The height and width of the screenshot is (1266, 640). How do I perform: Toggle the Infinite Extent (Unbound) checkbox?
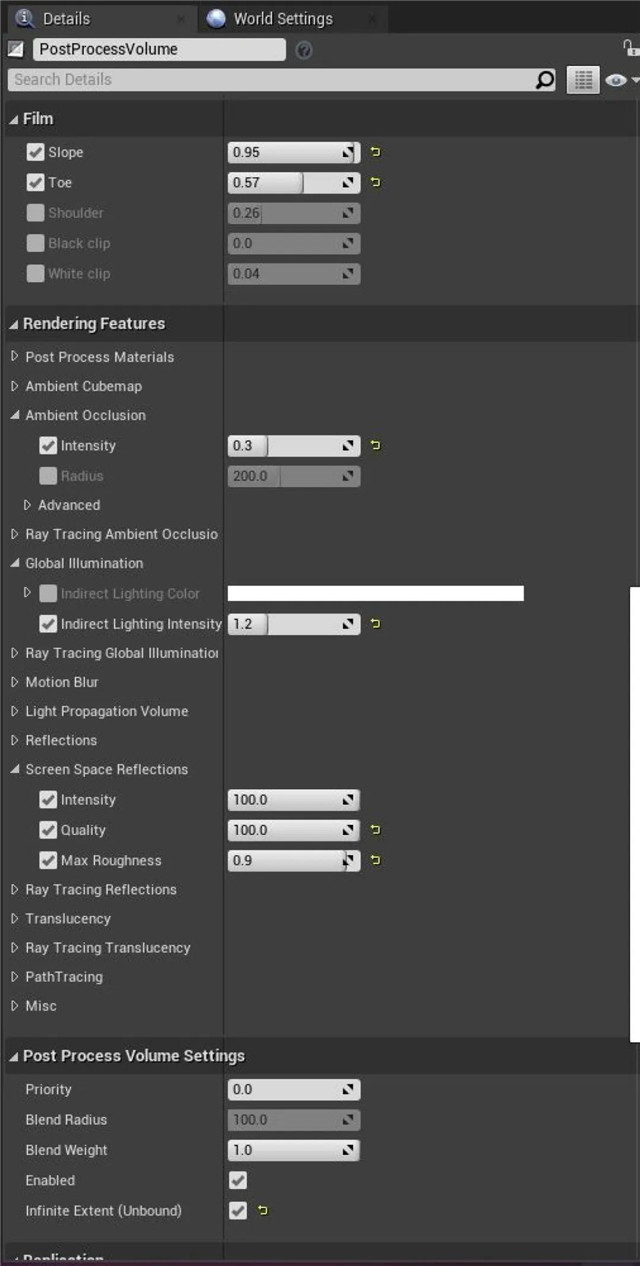[x=238, y=1211]
